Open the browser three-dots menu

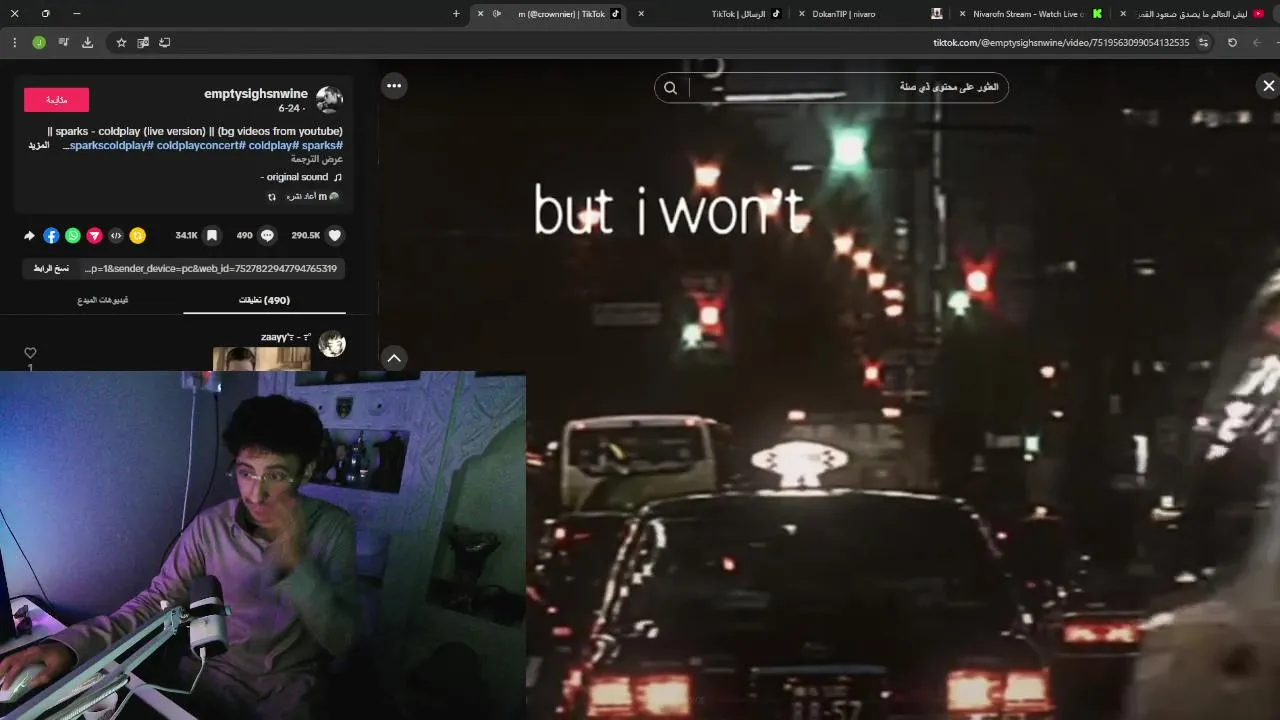14,43
